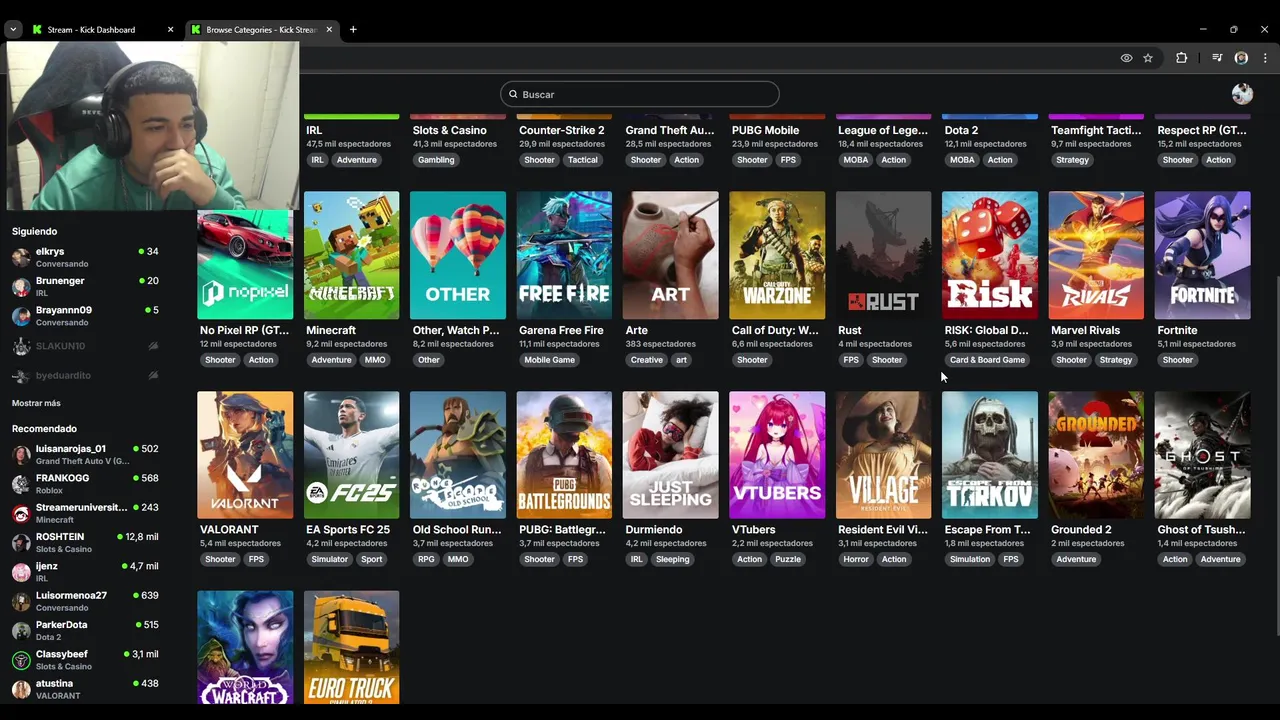
Task: Click Card & Board Game tag
Action: (987, 360)
